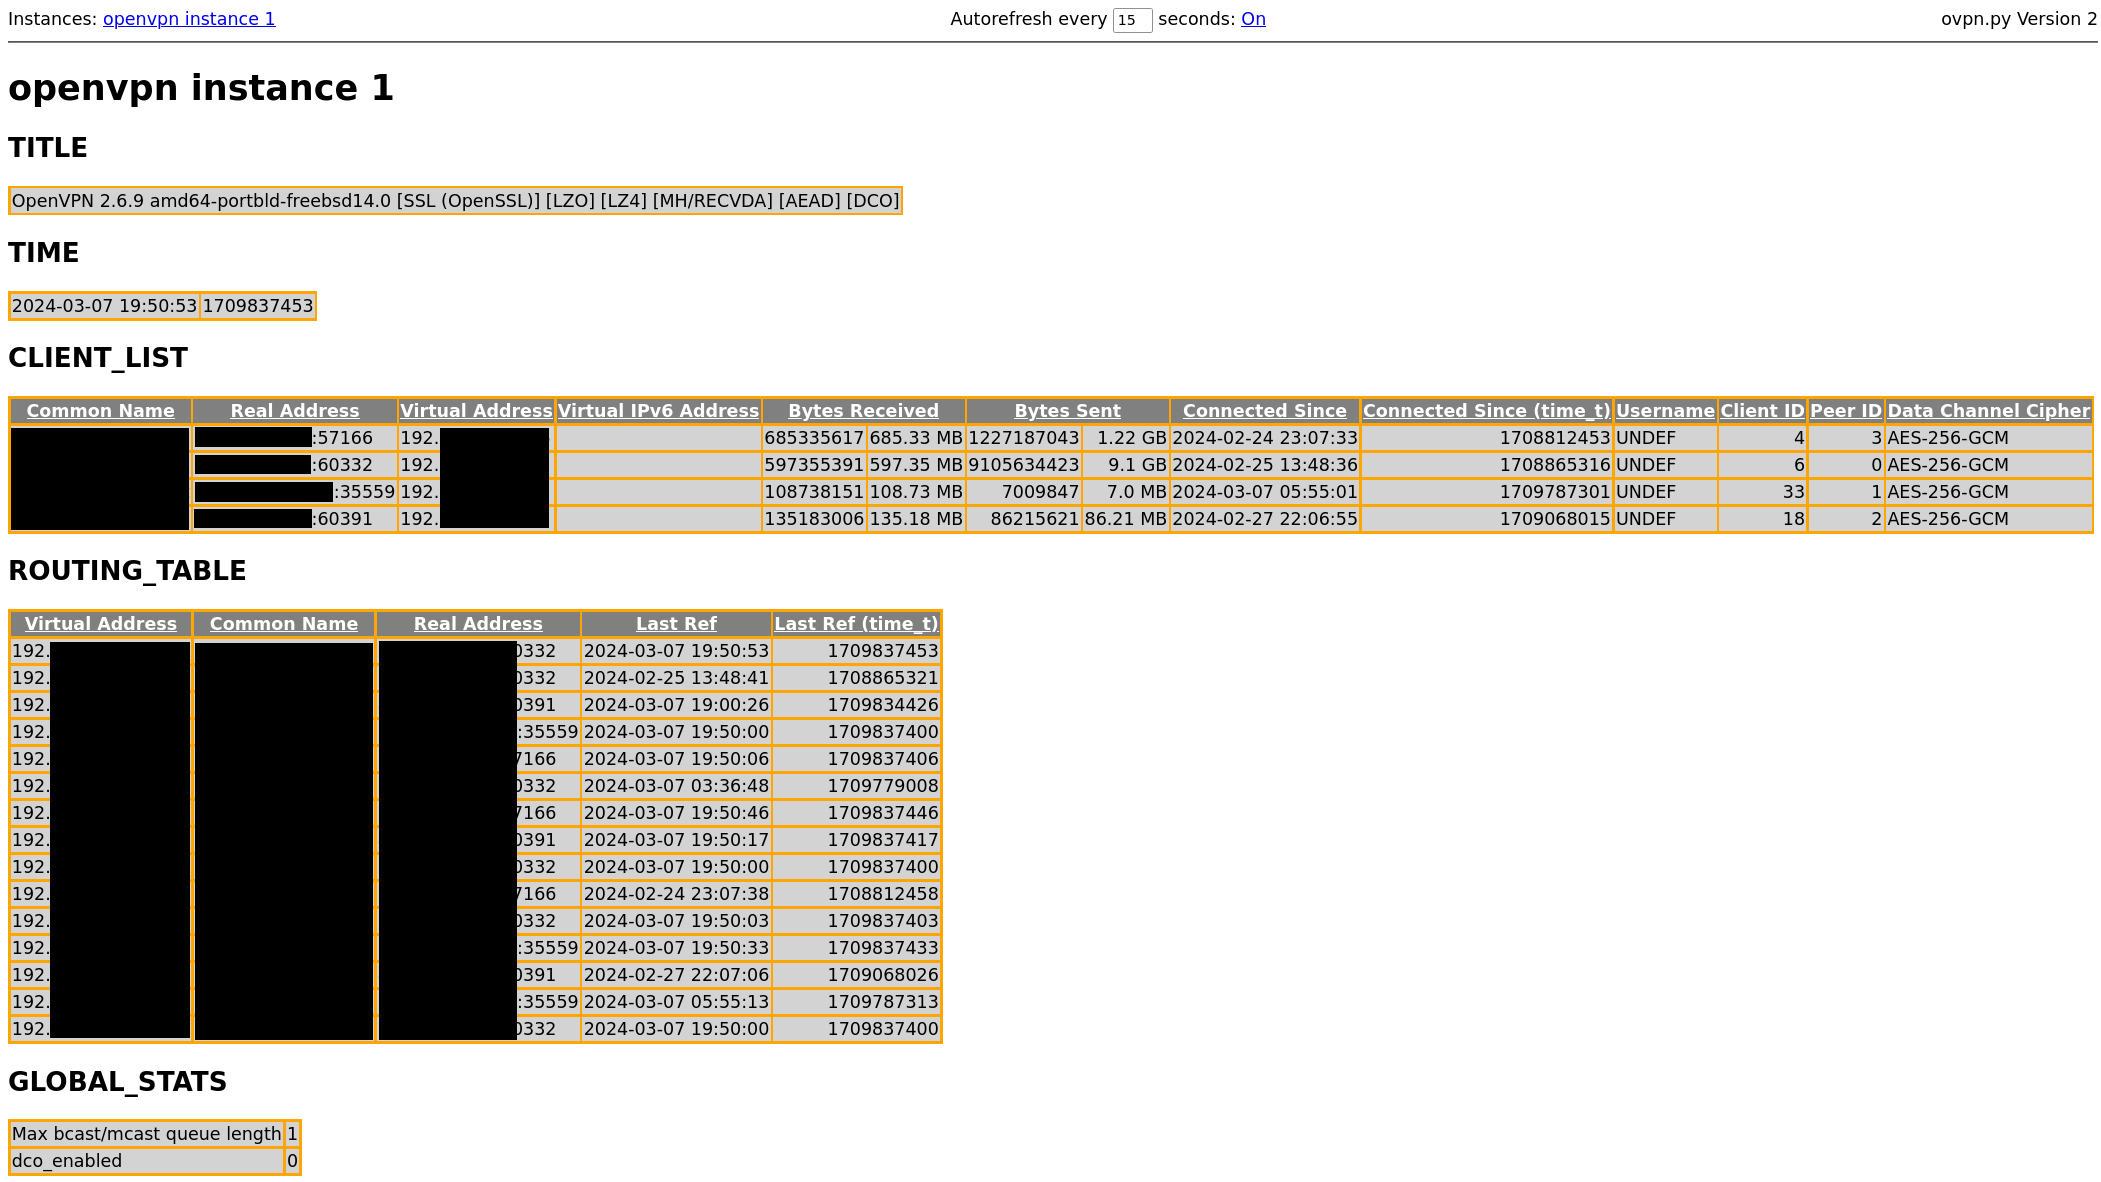
Task: Toggle autorefresh with the On link
Action: tap(1253, 19)
